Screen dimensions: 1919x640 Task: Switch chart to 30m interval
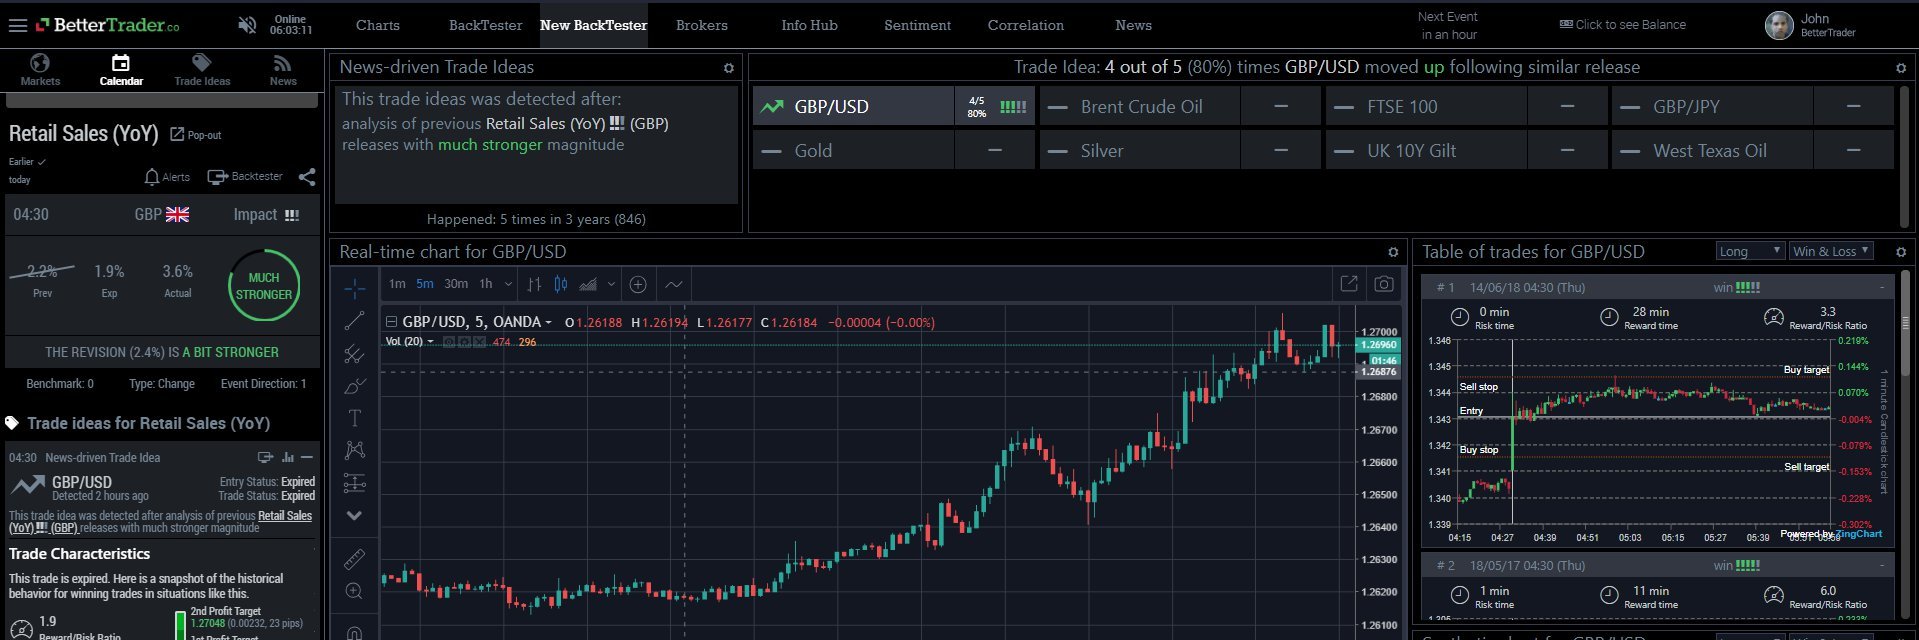click(456, 284)
